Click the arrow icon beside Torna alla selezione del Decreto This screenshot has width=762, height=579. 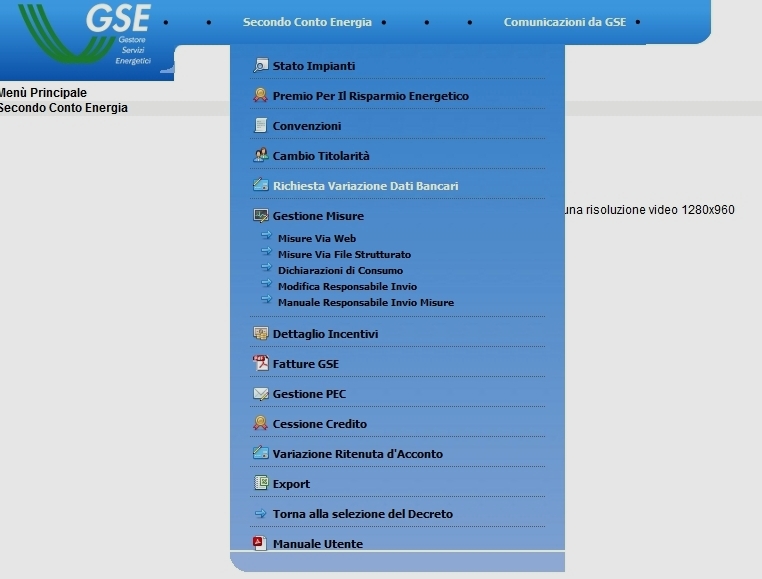[x=260, y=513]
